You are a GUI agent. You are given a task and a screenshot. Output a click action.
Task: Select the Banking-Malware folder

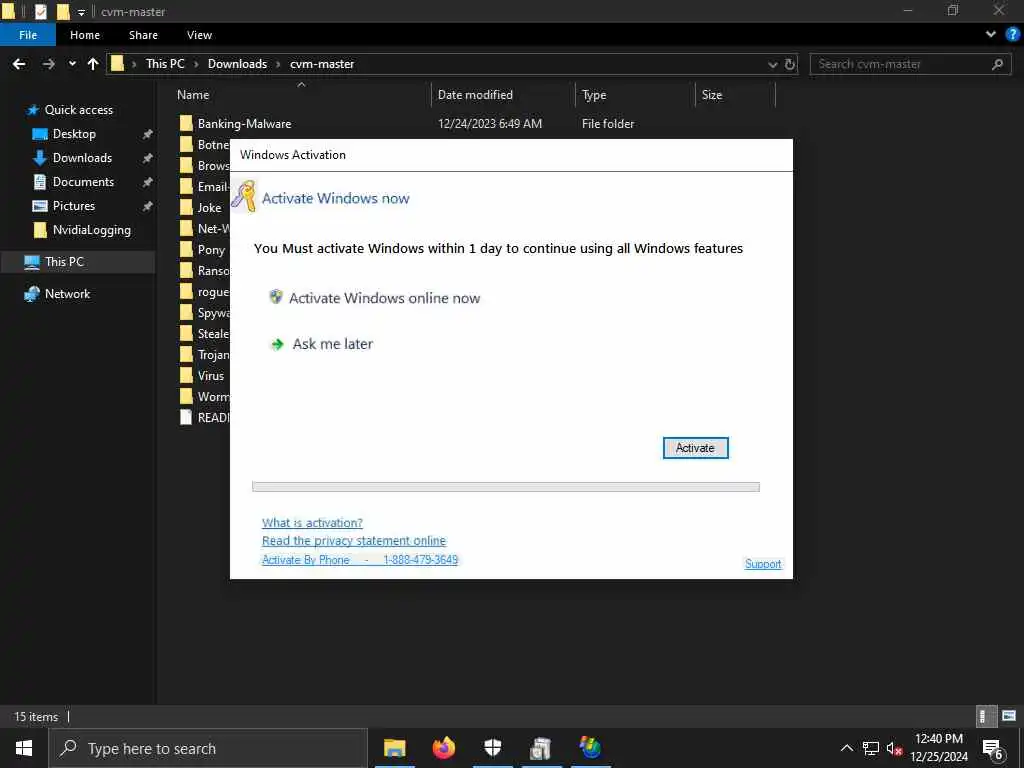(x=244, y=123)
